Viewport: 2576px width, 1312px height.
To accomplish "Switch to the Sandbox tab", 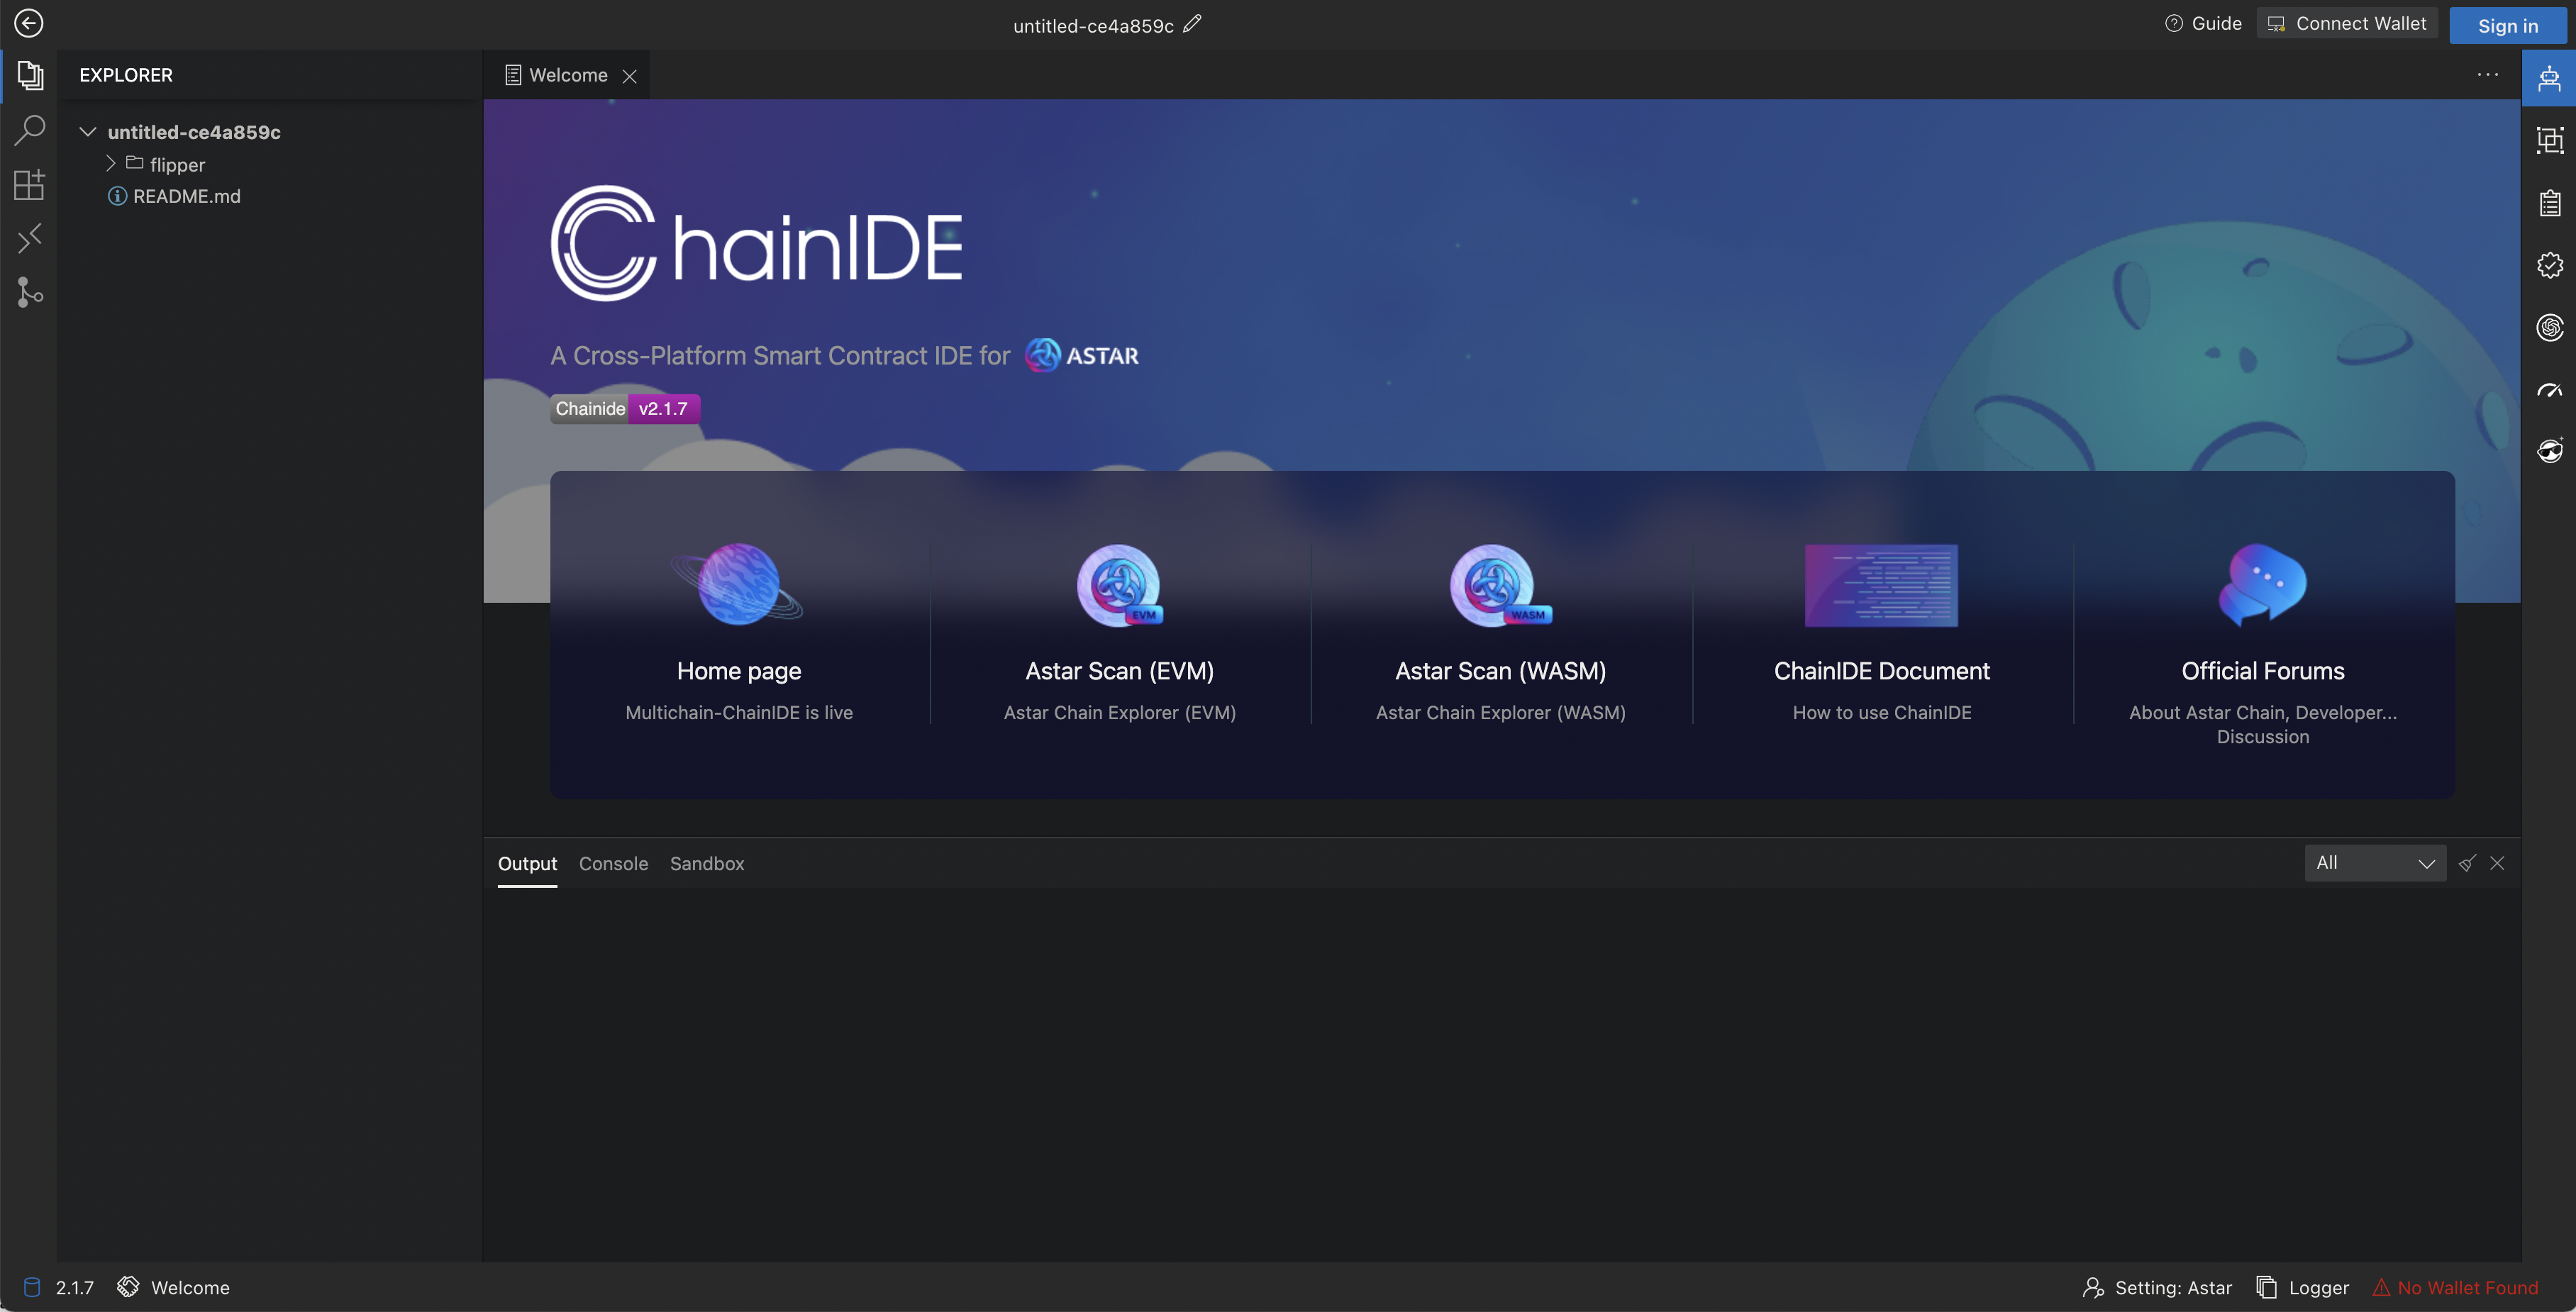I will pos(706,863).
